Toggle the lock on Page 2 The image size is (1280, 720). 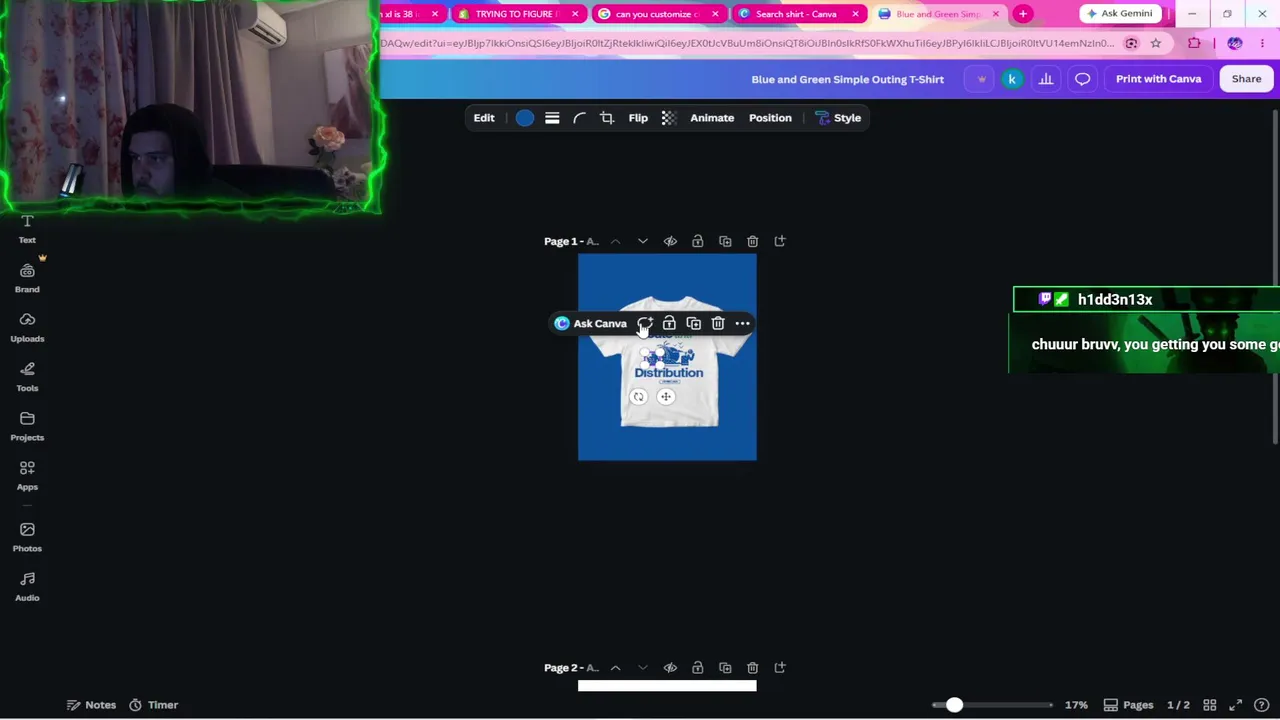pos(698,668)
